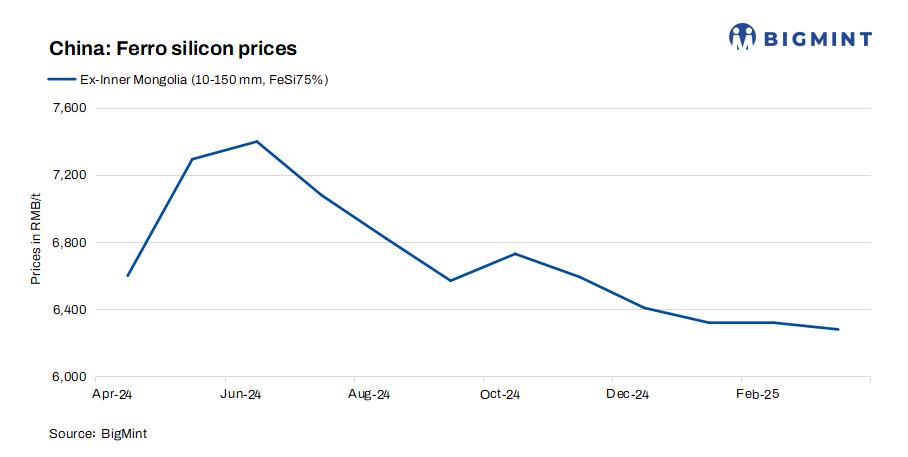This screenshot has height=457, width=908.
Task: Click the blue legend line swatch
Action: tap(62, 80)
